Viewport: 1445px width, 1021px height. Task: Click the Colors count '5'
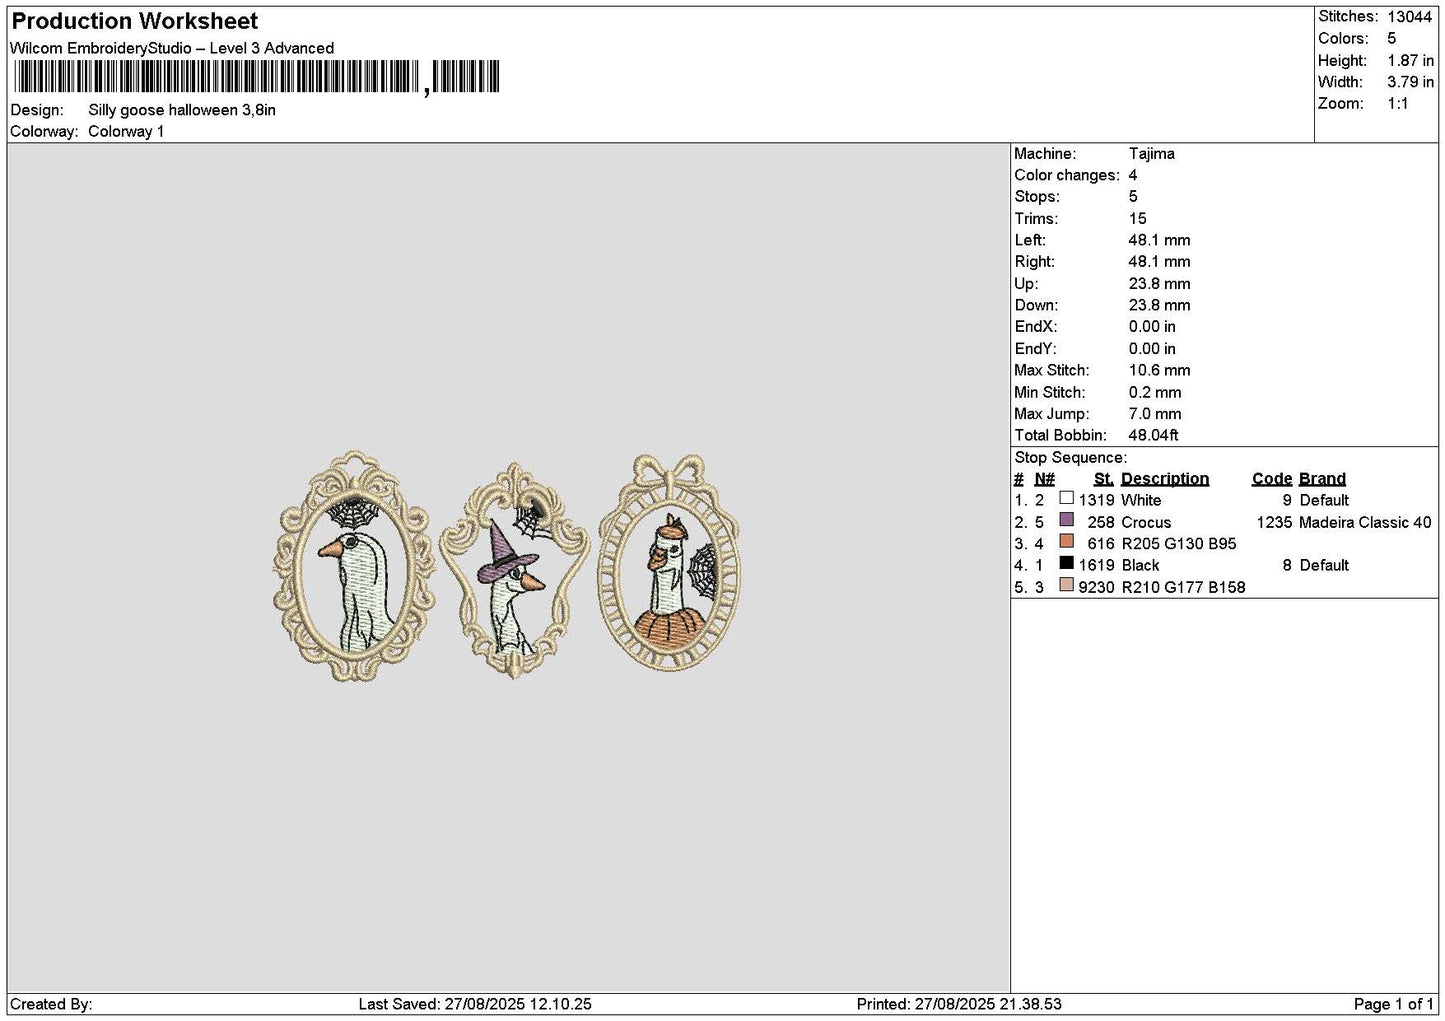point(1391,38)
